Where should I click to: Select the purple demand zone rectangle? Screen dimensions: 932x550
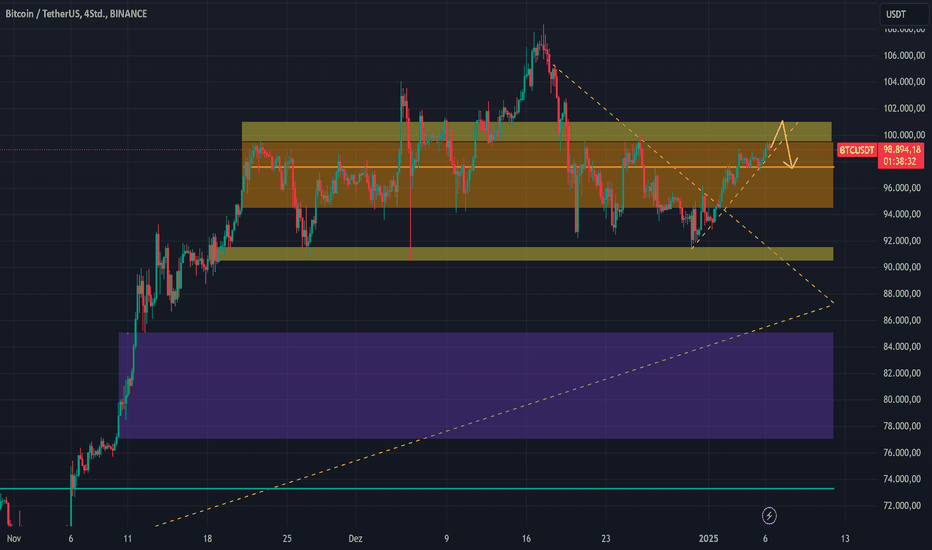tap(475, 385)
